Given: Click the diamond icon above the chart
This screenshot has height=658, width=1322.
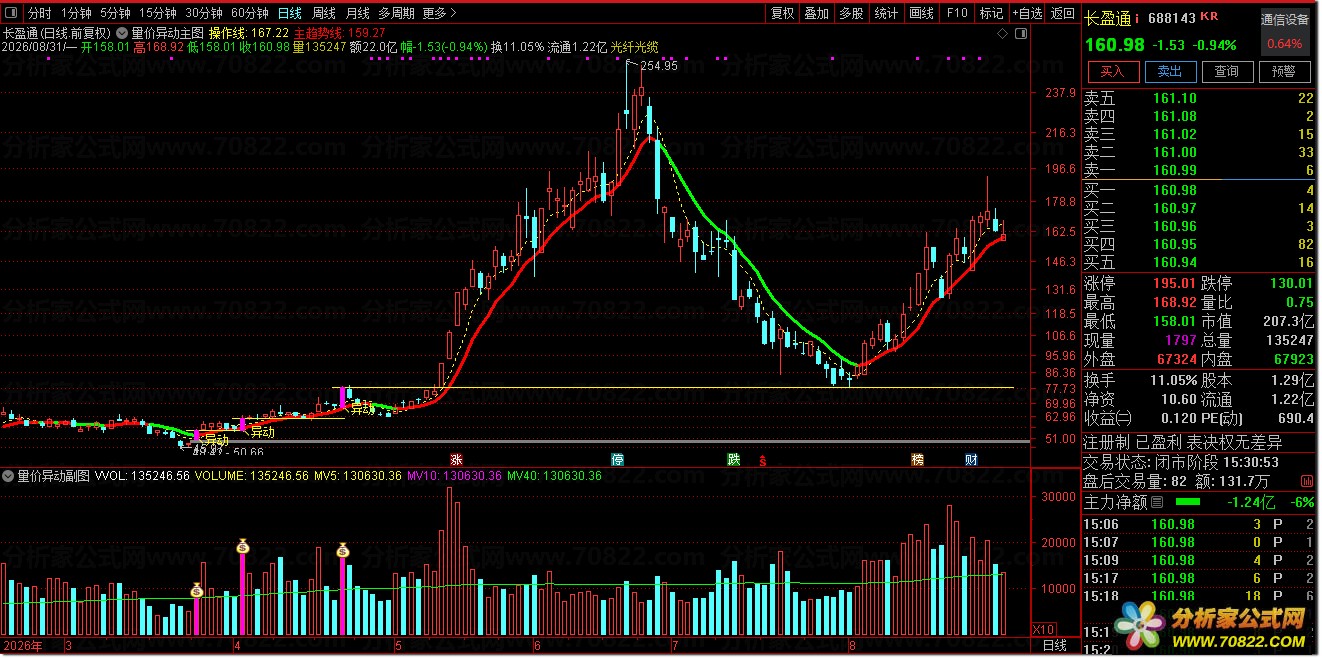Looking at the screenshot, I should (x=1003, y=32).
